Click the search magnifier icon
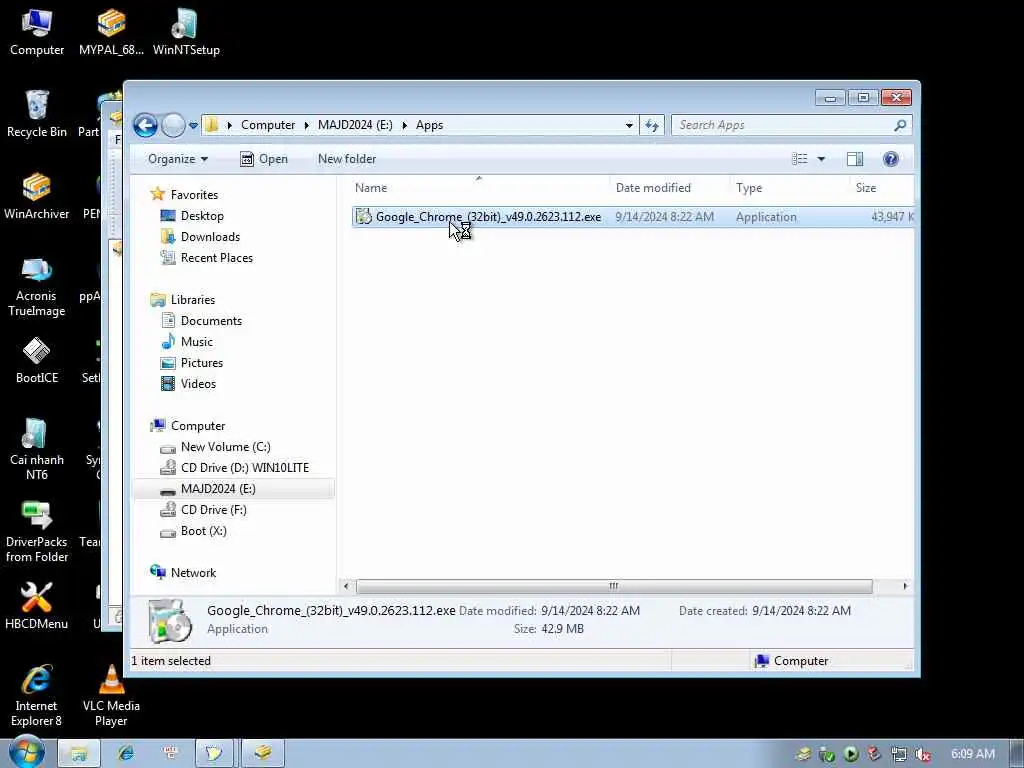The height and width of the screenshot is (768, 1024). [901, 125]
